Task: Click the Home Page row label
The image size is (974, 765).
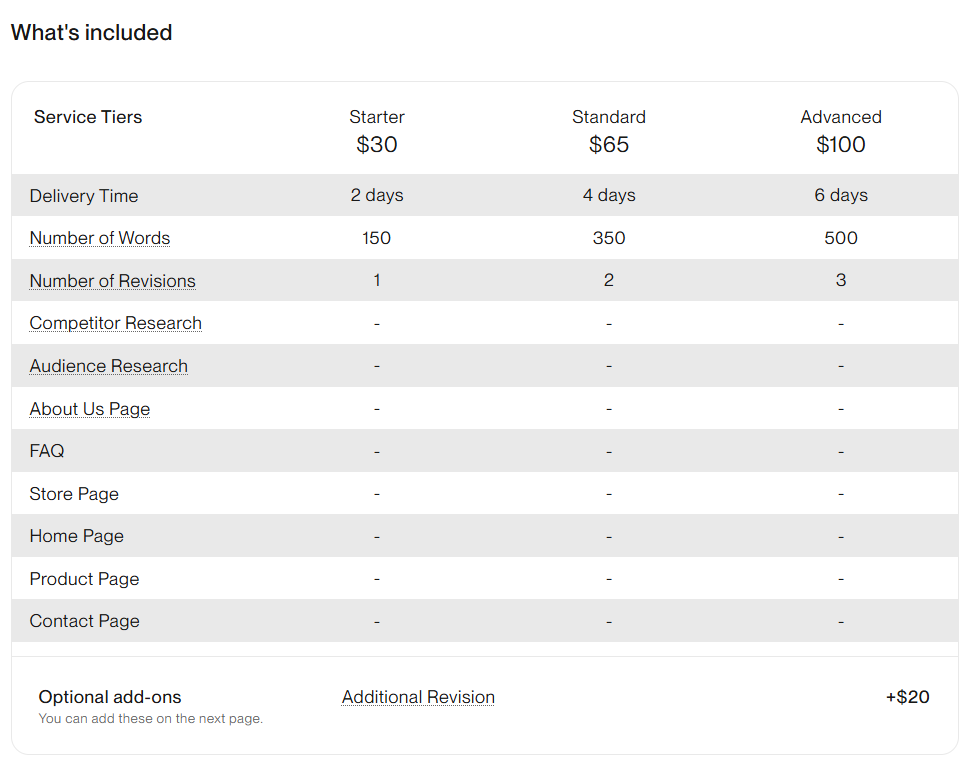Action: (x=77, y=536)
